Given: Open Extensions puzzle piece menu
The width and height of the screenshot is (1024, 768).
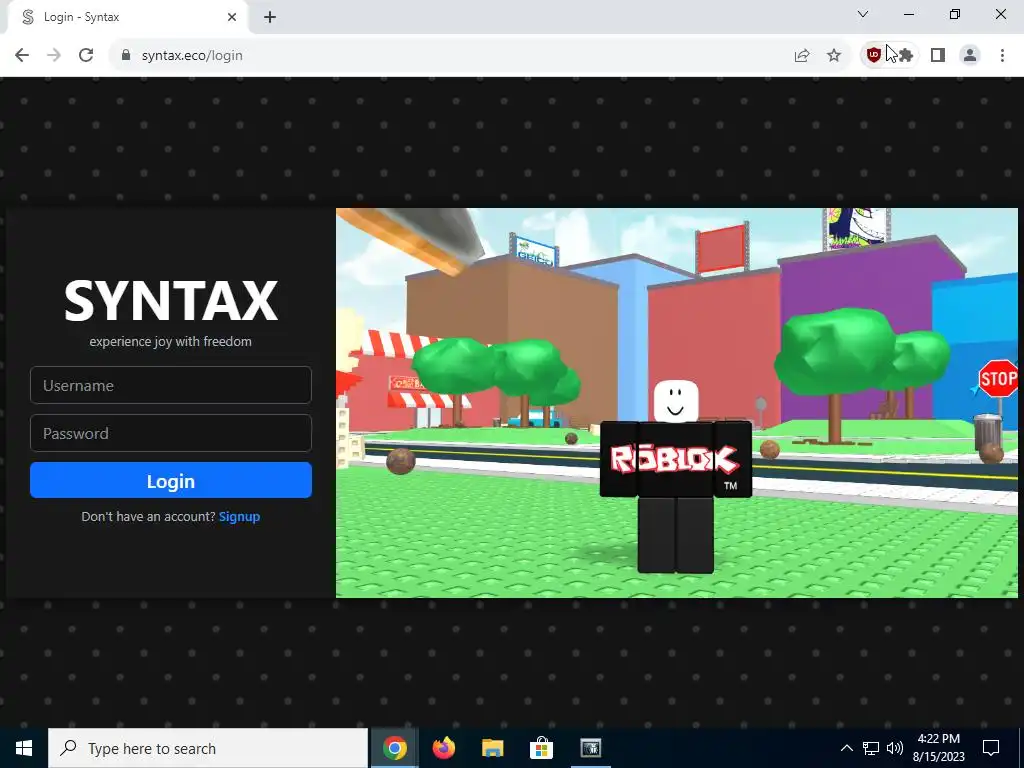Looking at the screenshot, I should tap(906, 56).
